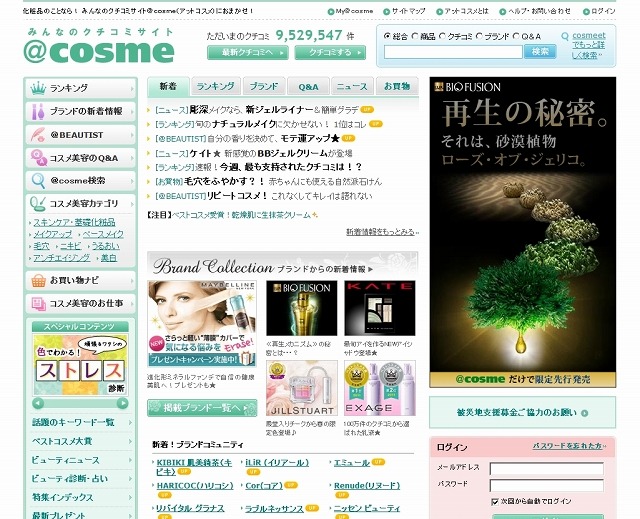The width and height of the screenshot is (640, 519).
Task: Click the メールアドレス input field
Action: coord(547,469)
